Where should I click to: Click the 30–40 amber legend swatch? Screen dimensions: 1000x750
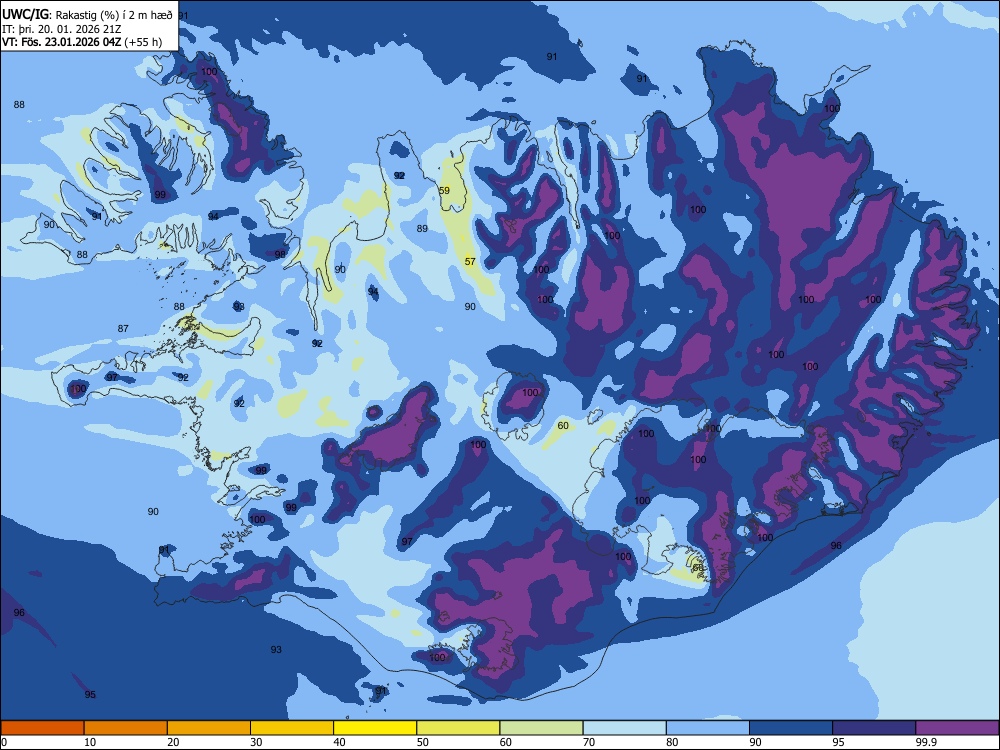coord(292,728)
